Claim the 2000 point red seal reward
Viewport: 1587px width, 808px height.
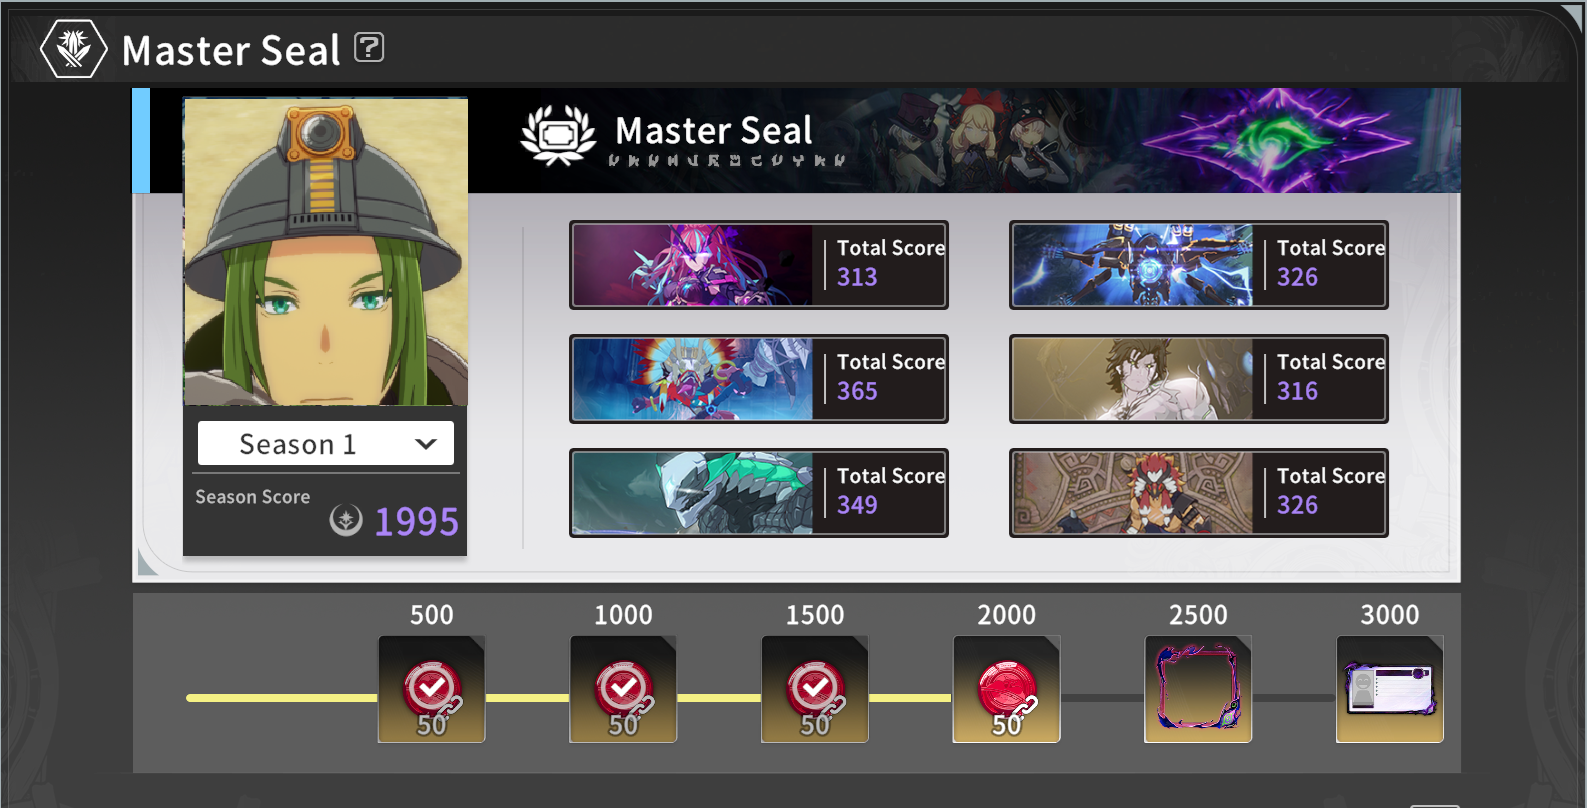click(x=1006, y=689)
